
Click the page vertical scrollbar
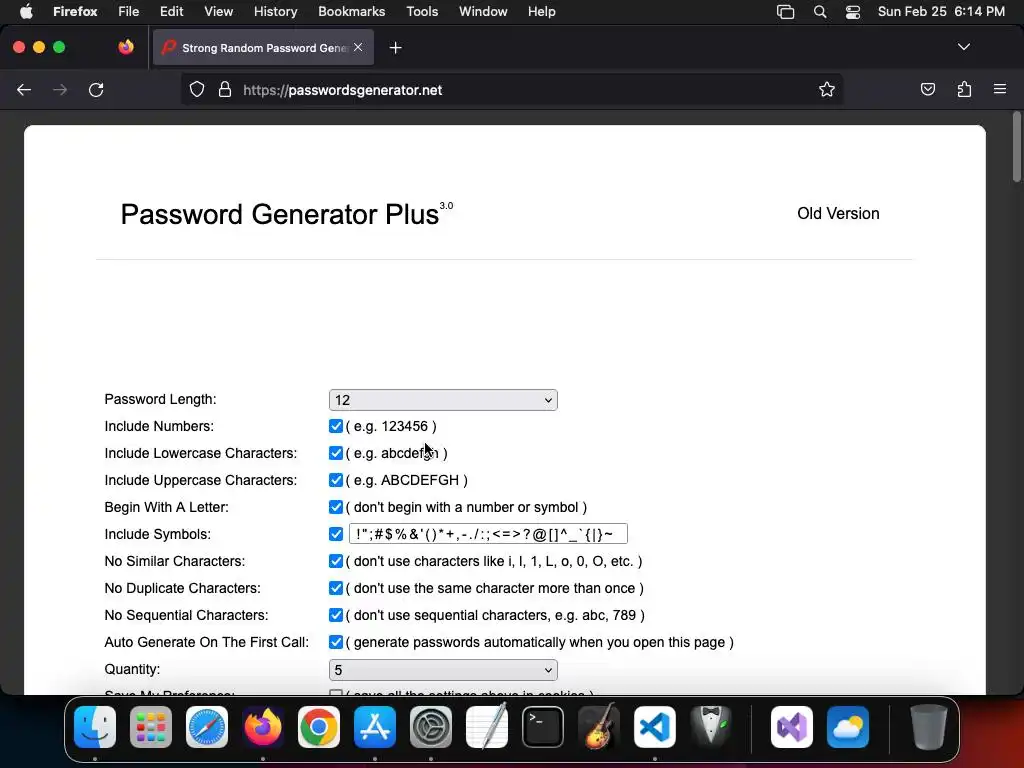point(1016,147)
